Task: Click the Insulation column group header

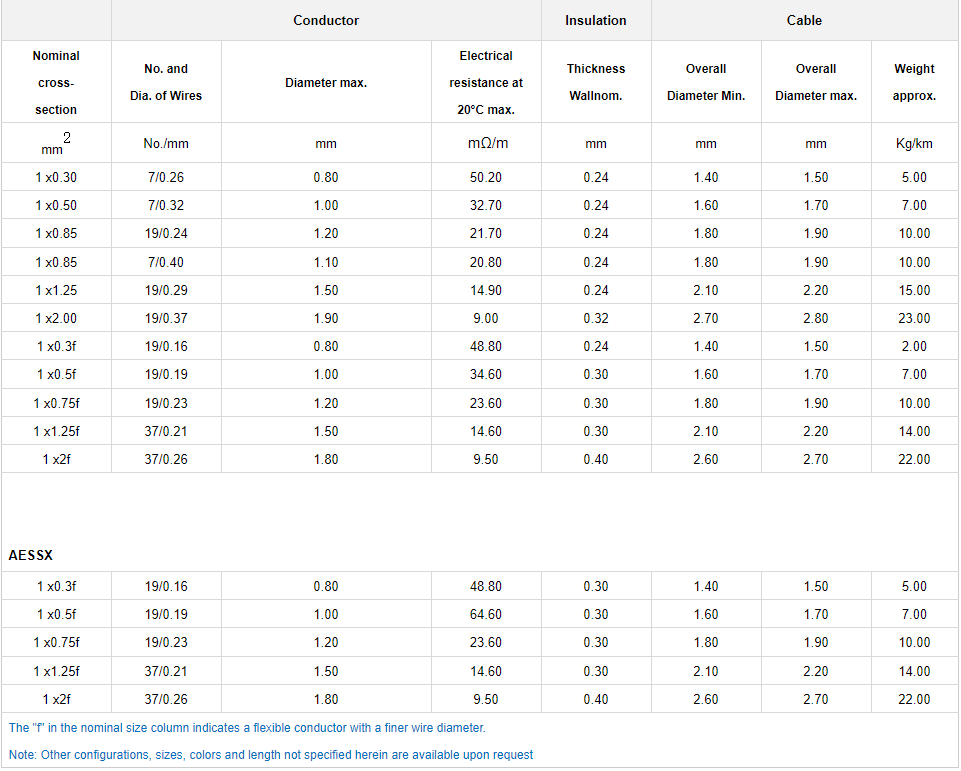Action: [596, 20]
